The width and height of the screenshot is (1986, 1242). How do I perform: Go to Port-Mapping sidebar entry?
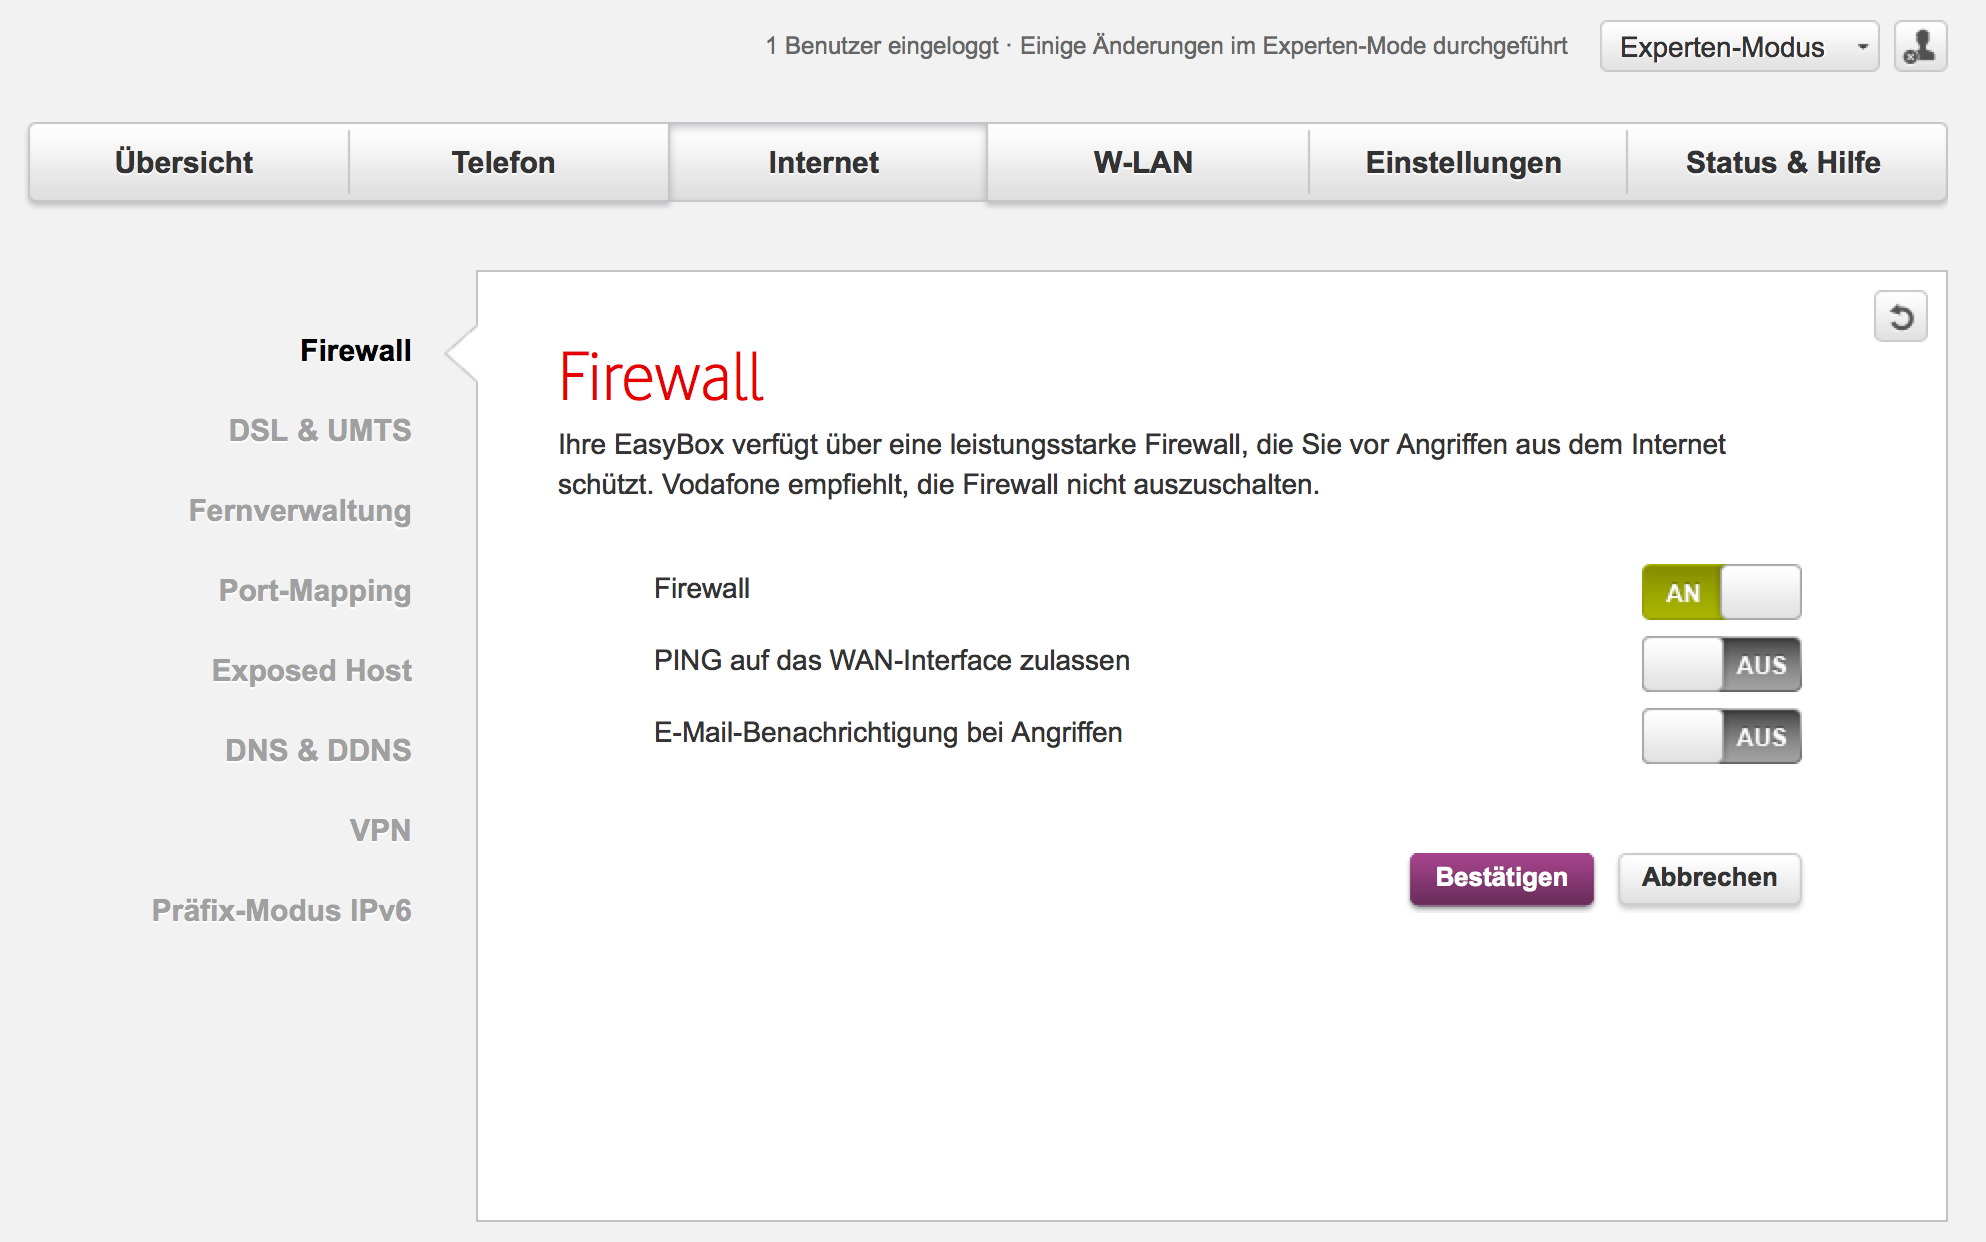click(x=315, y=590)
